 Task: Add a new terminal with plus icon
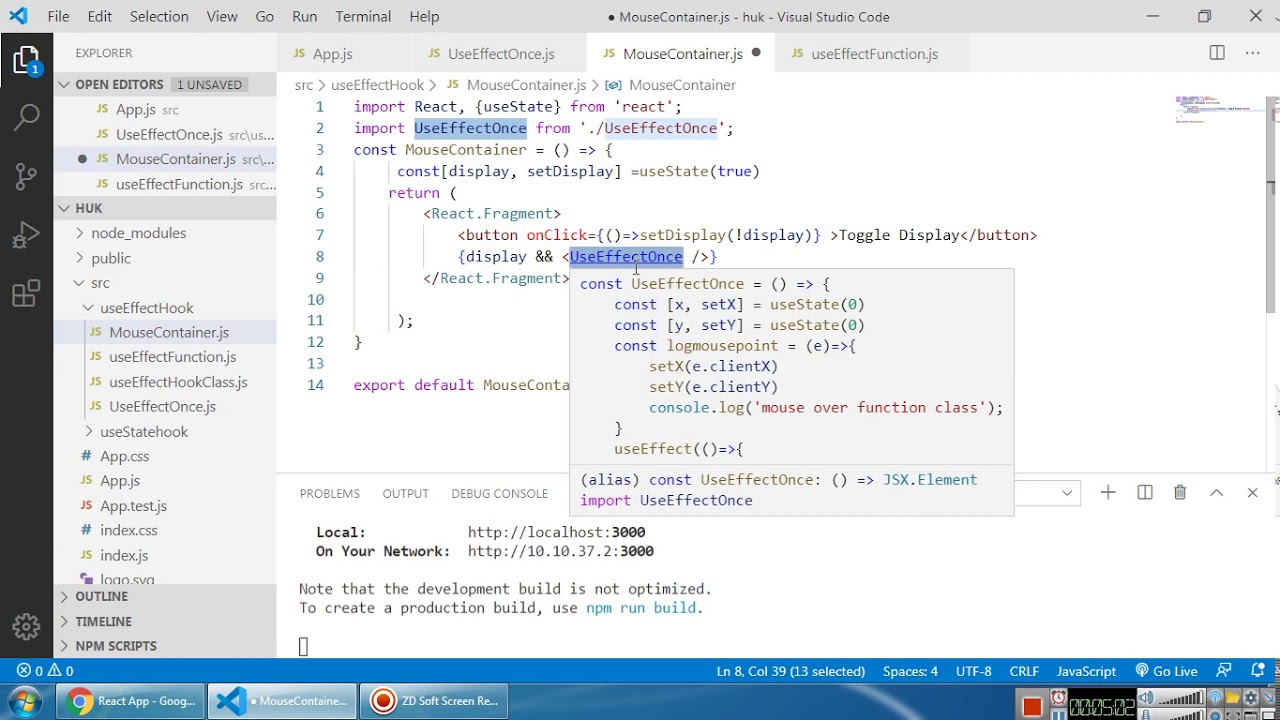coord(1108,492)
